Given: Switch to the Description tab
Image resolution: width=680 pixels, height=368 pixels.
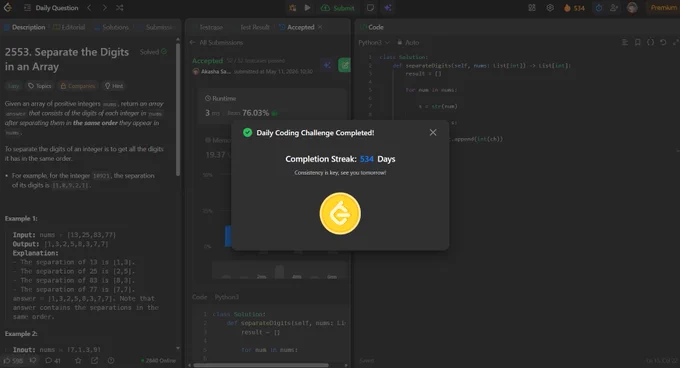Looking at the screenshot, I should [x=25, y=27].
